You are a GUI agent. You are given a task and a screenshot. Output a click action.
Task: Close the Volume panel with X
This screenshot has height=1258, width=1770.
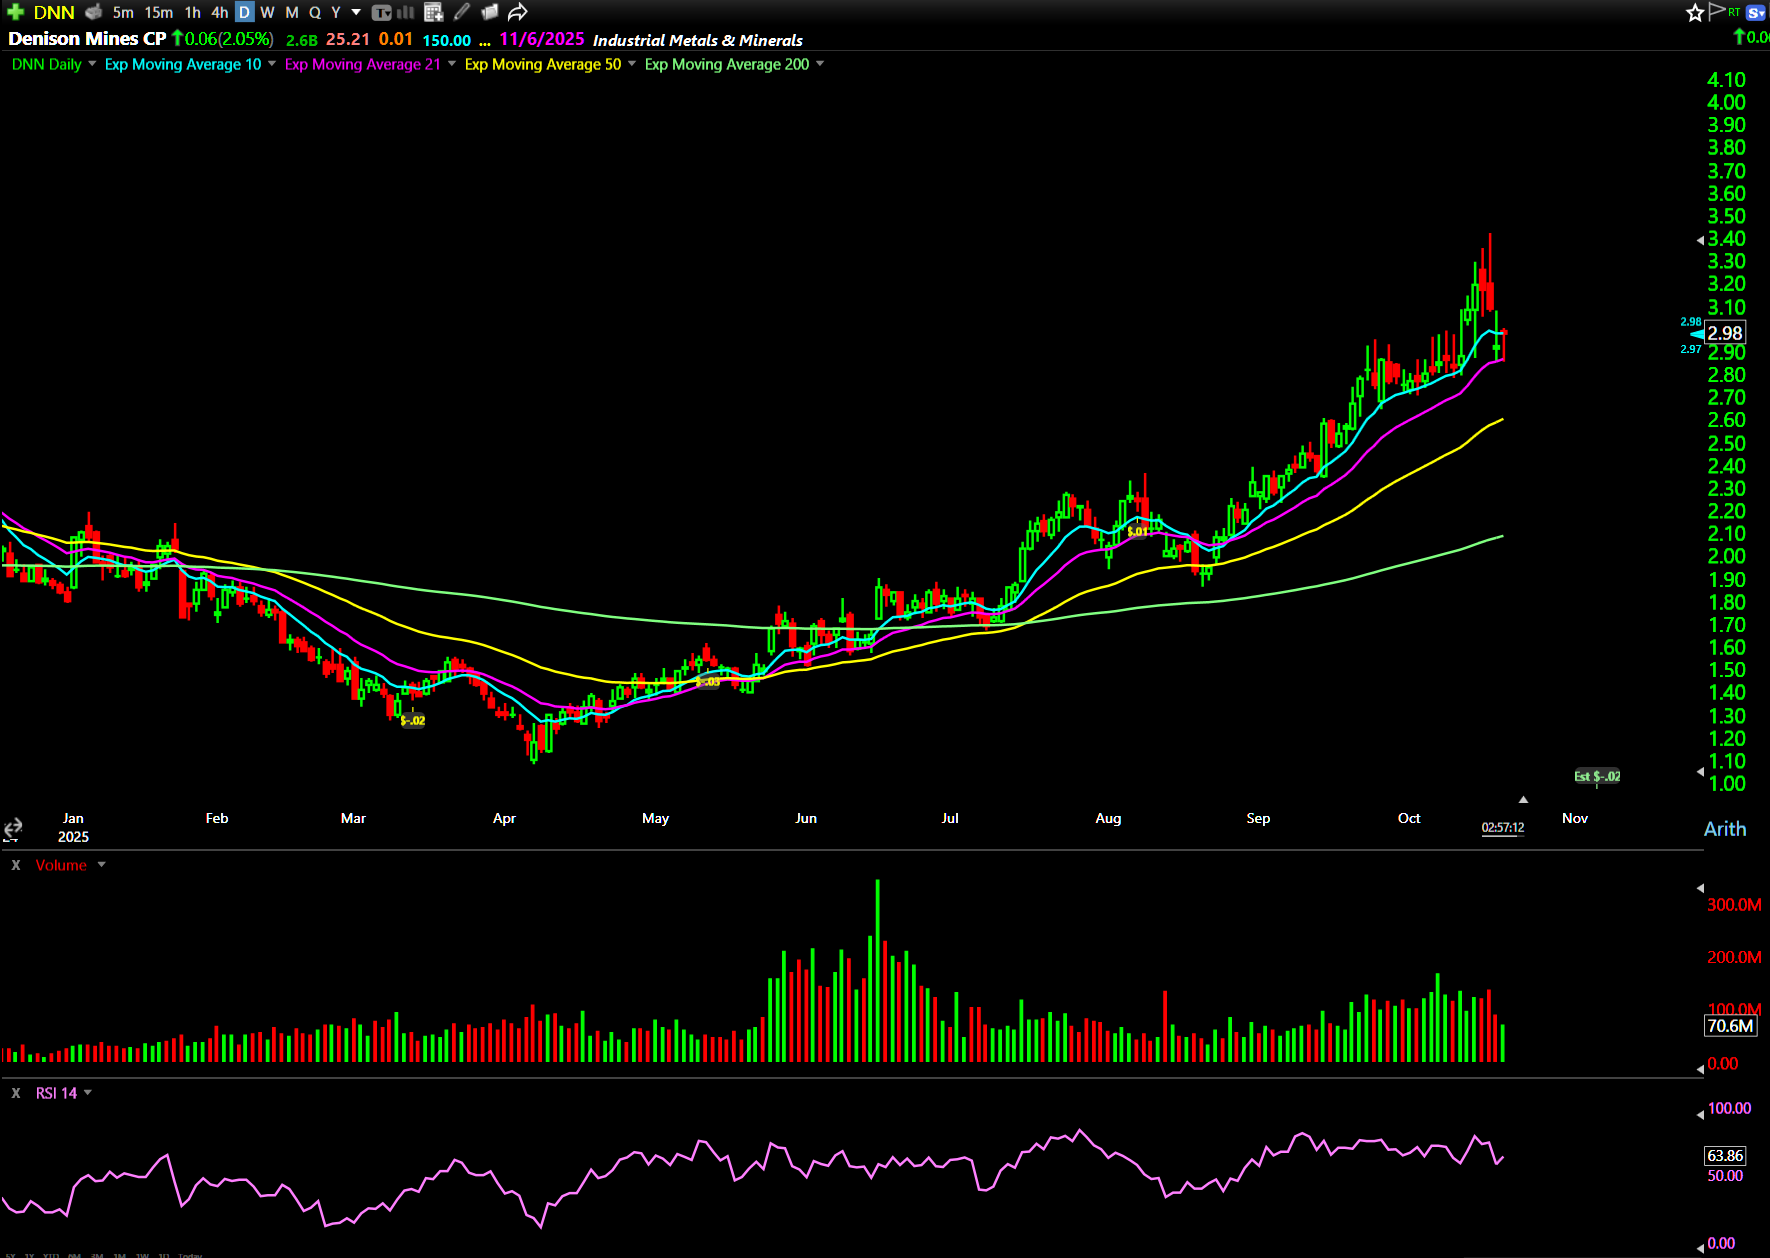[x=16, y=865]
